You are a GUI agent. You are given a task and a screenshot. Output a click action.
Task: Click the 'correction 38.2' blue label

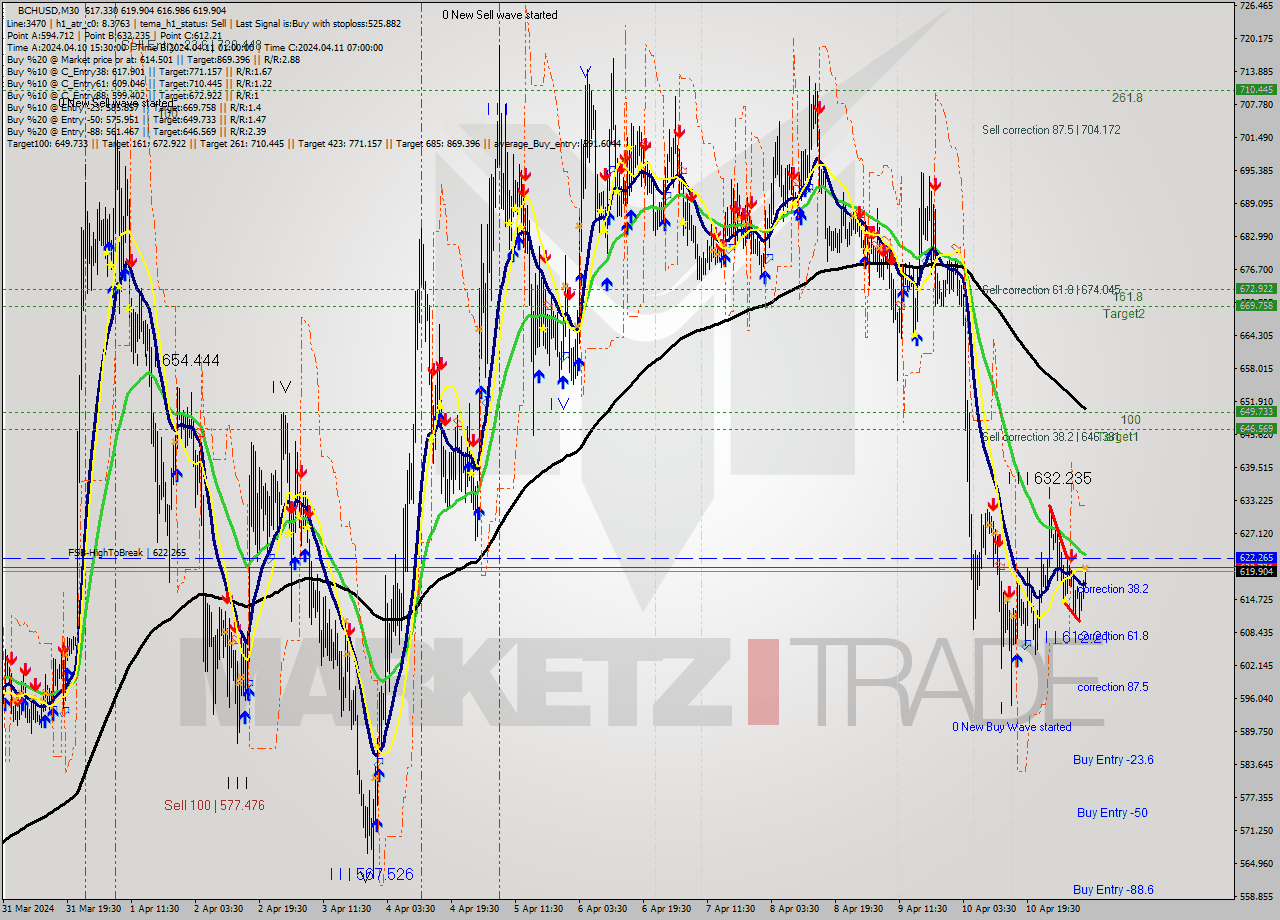coord(1113,590)
